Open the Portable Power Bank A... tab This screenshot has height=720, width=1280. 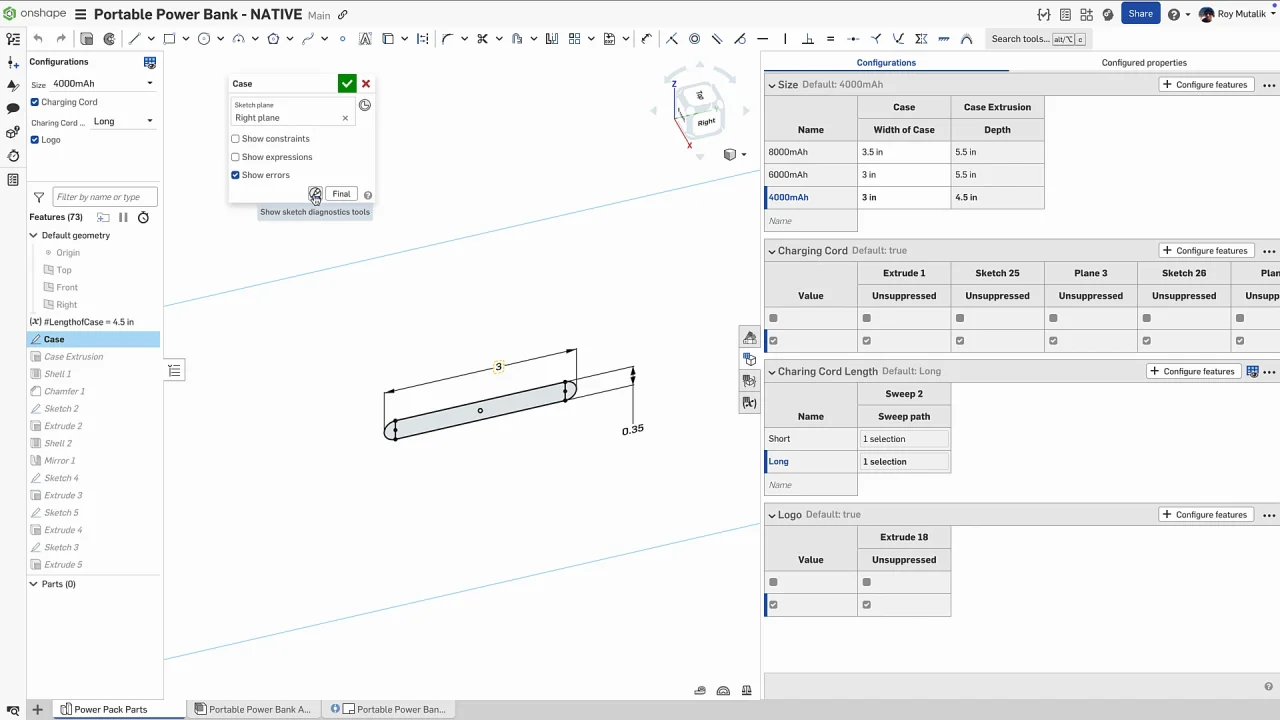(x=253, y=709)
